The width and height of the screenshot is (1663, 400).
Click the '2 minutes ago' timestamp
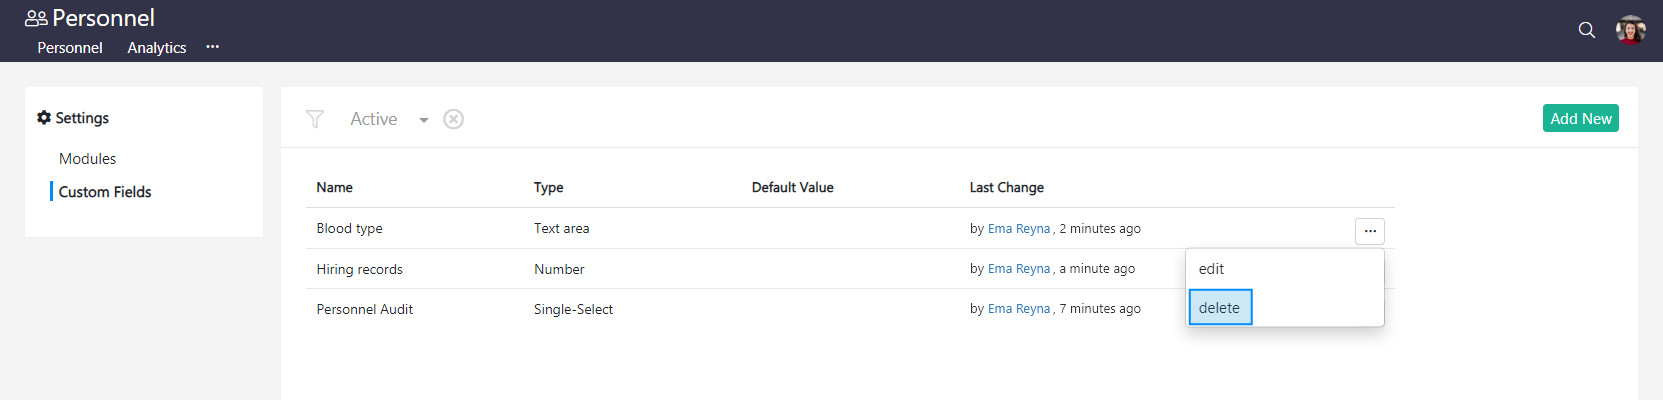pos(1100,229)
